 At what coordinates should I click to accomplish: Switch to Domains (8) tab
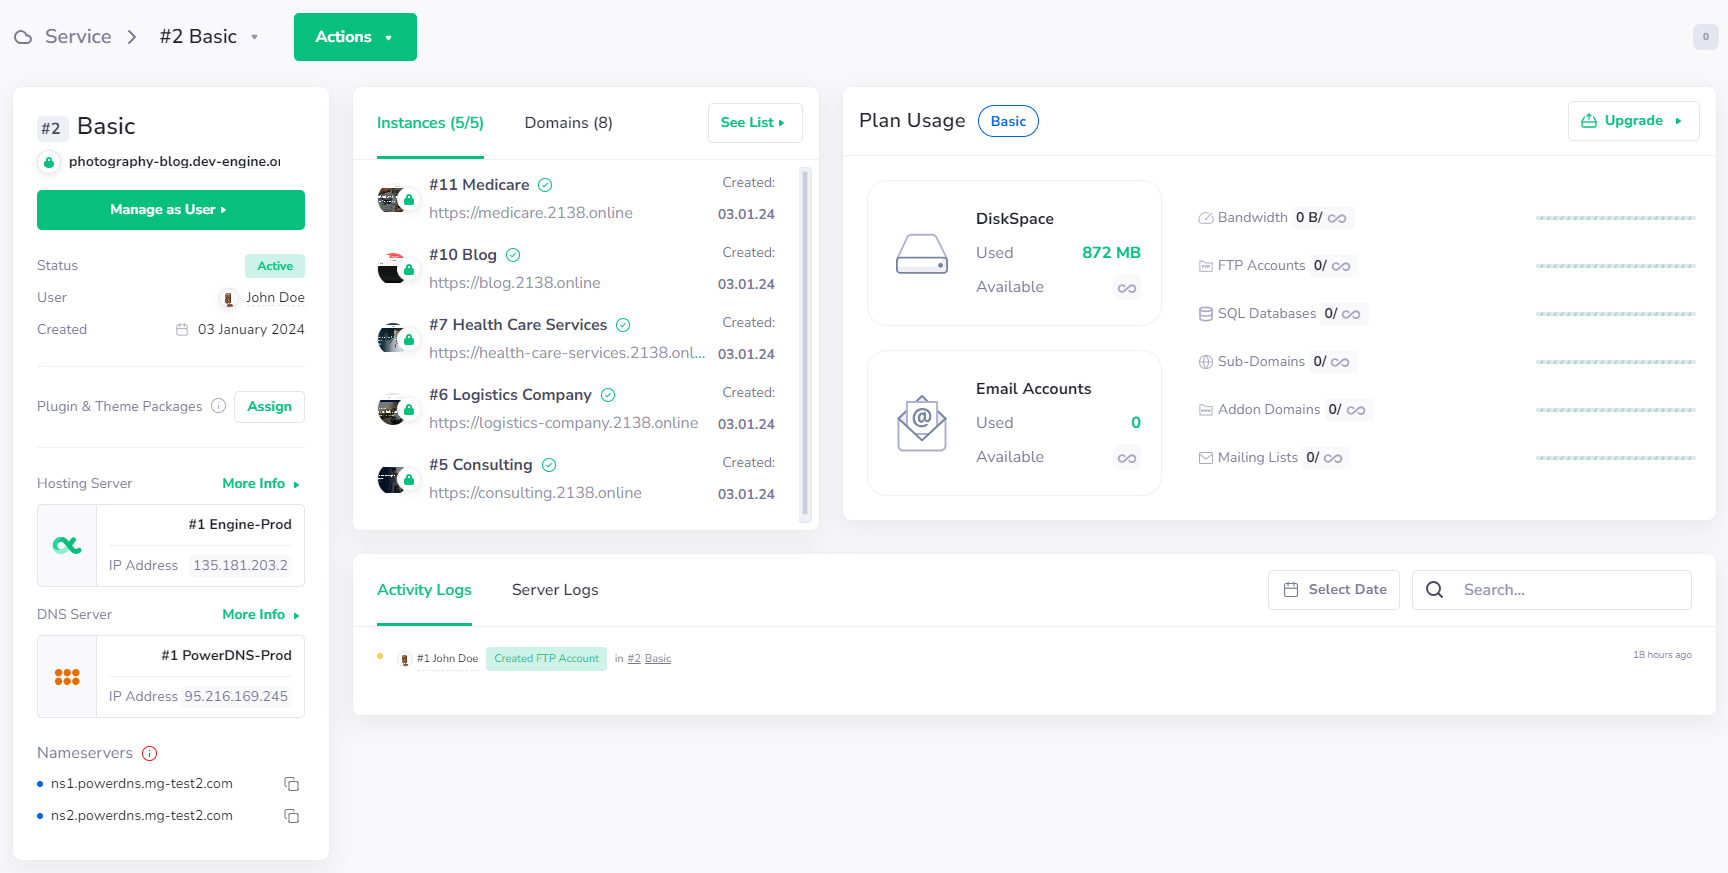pos(568,123)
